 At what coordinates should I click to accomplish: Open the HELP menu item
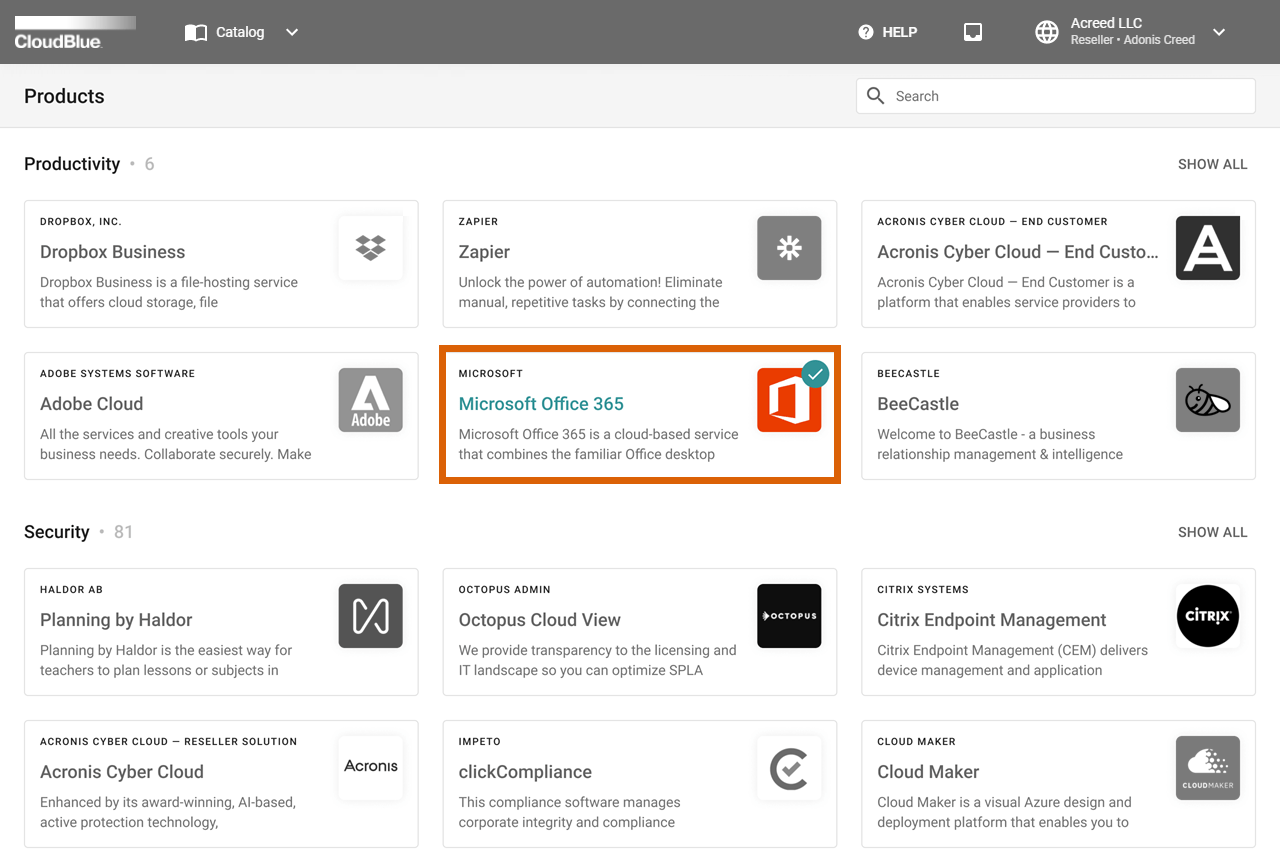[x=899, y=31]
